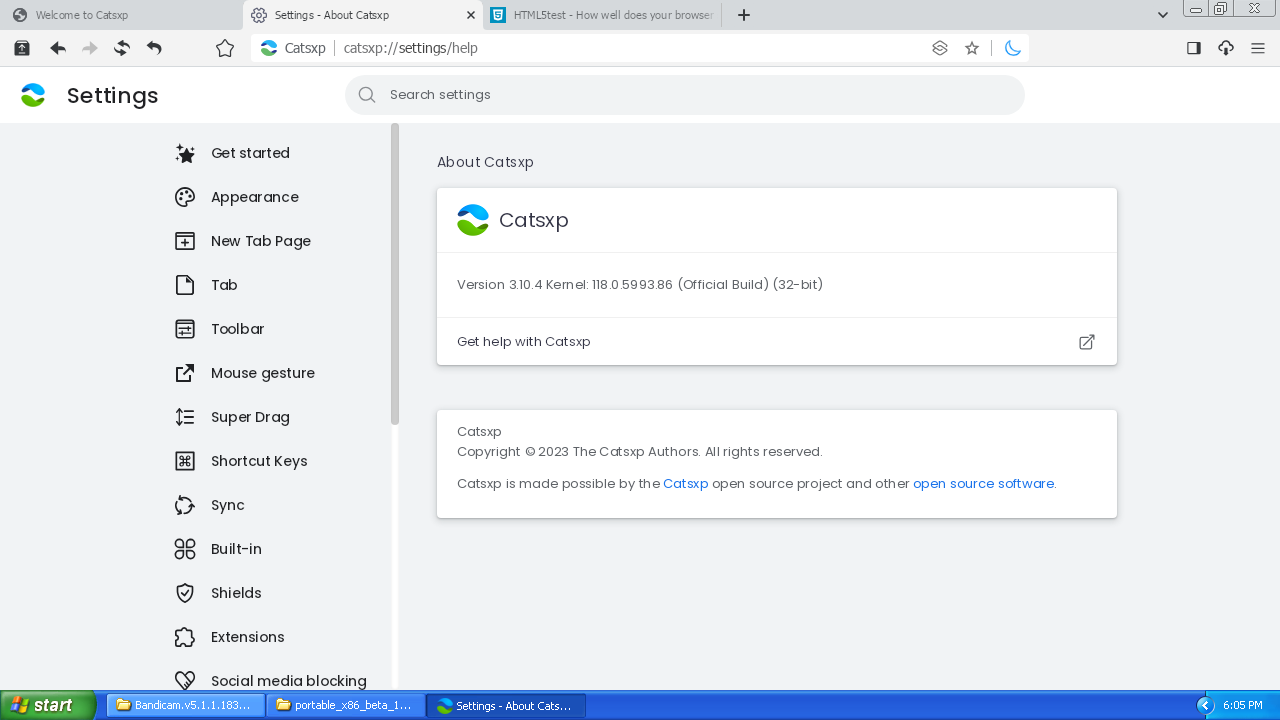Bookmark page with address bar star
This screenshot has height=720, width=1280.
(972, 48)
